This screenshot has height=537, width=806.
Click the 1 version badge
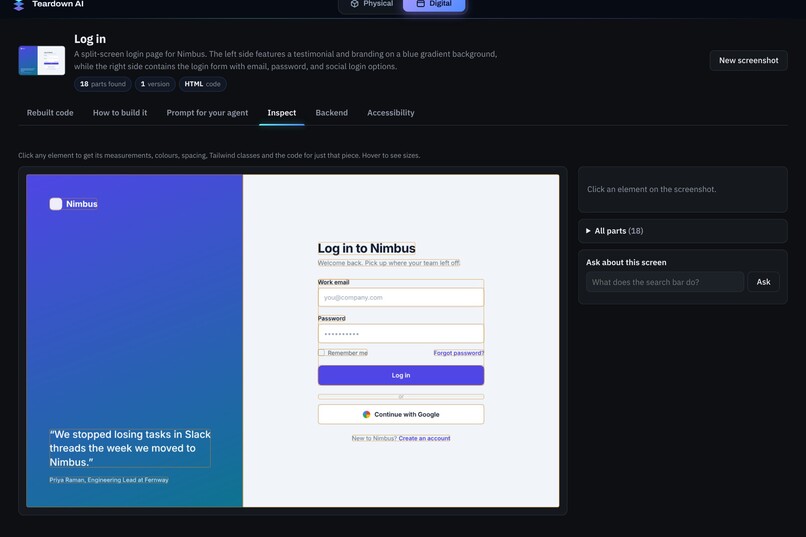click(x=155, y=84)
